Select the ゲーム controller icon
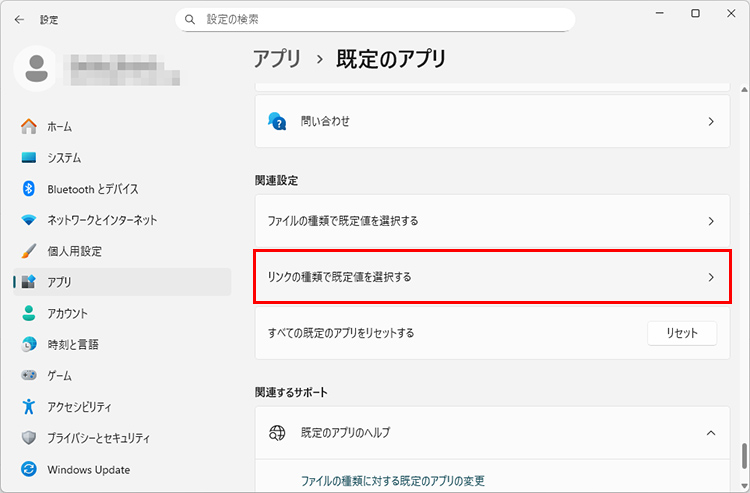 click(x=29, y=375)
